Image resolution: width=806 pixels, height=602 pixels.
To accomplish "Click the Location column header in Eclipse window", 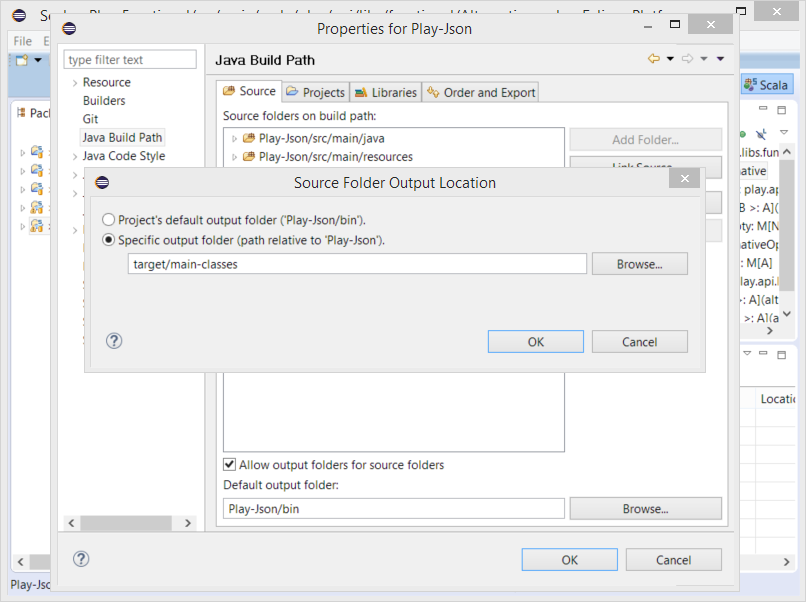I will pyautogui.click(x=776, y=399).
